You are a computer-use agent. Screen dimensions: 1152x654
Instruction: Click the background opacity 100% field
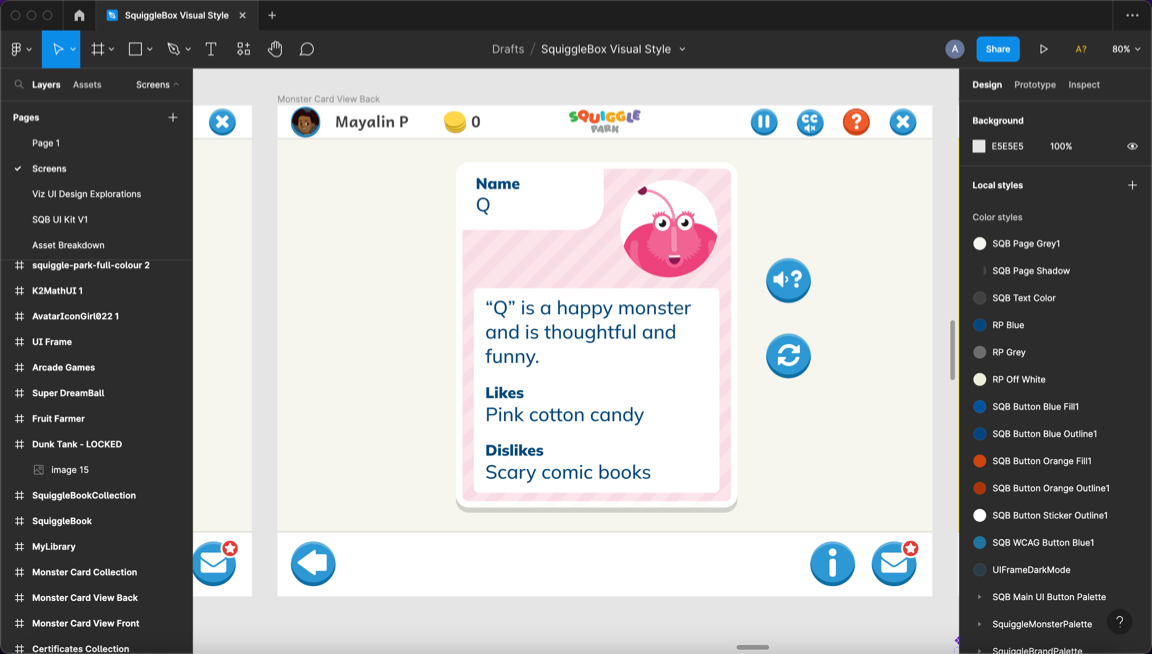[1061, 146]
